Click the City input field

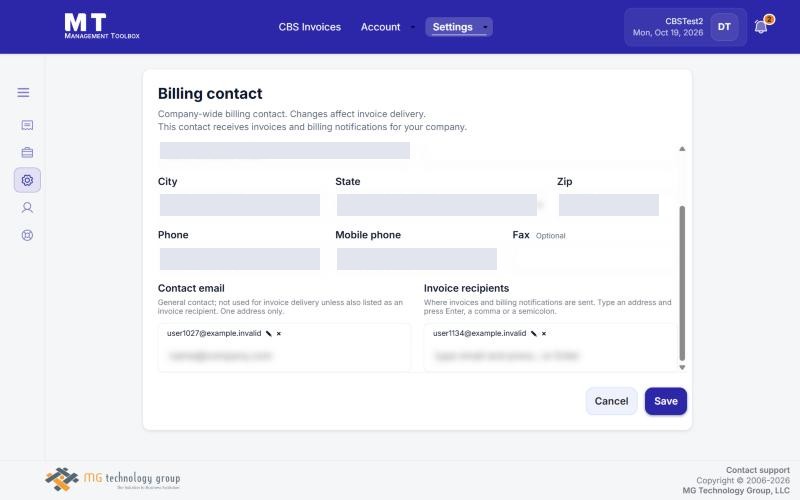(240, 205)
